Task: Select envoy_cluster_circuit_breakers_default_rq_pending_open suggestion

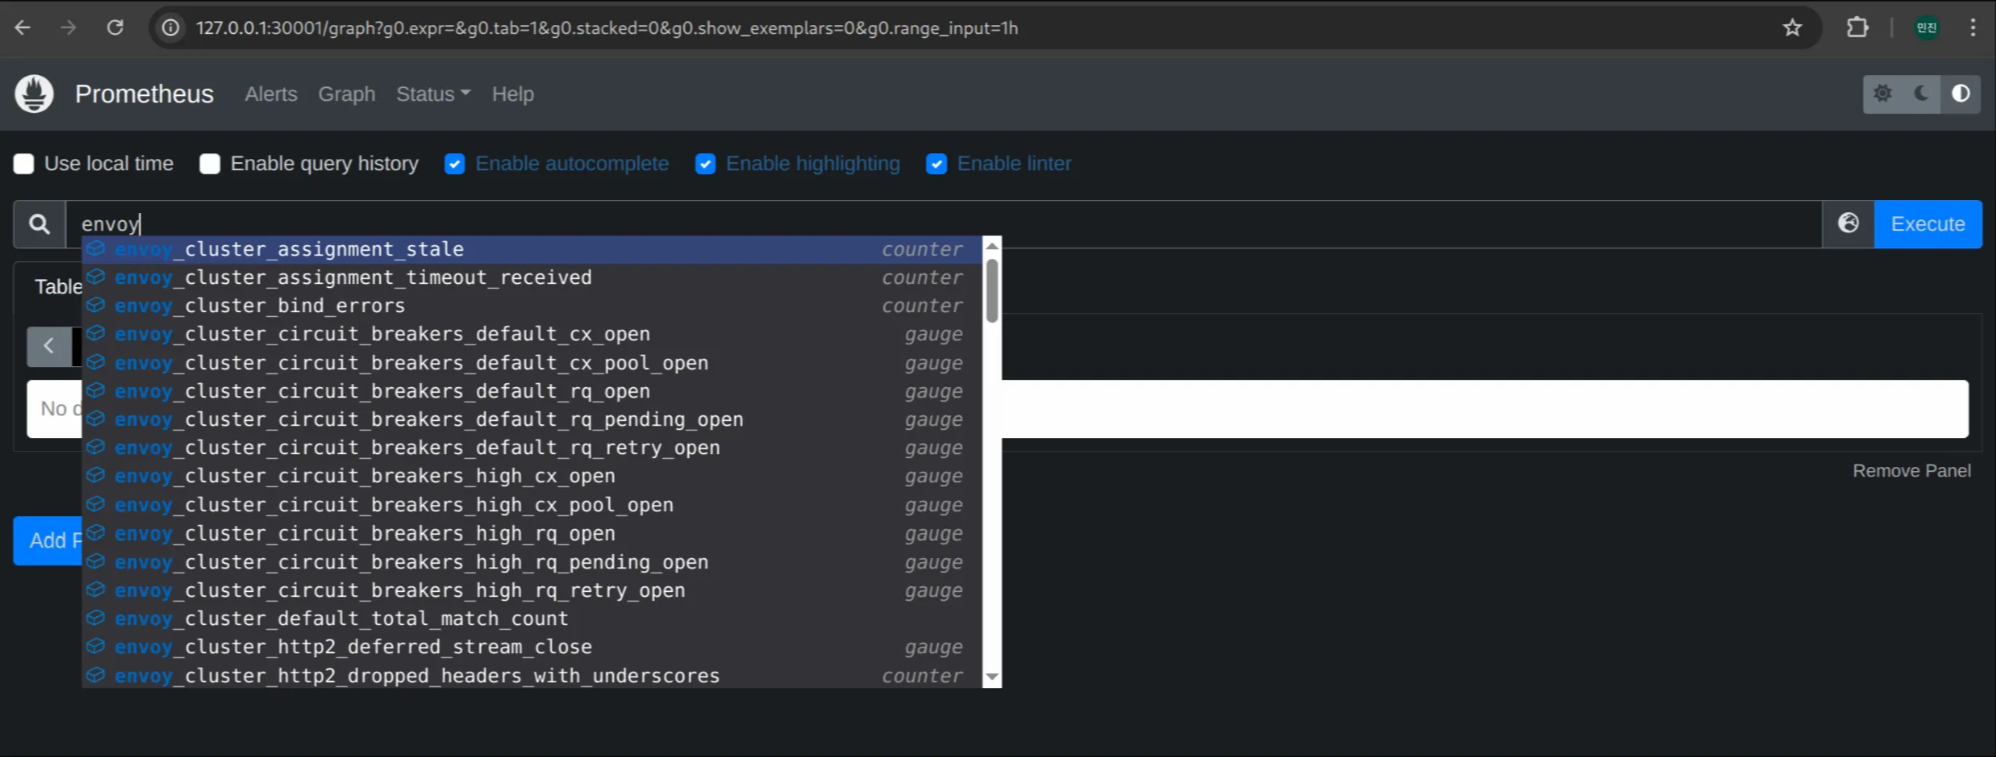Action: click(532, 419)
